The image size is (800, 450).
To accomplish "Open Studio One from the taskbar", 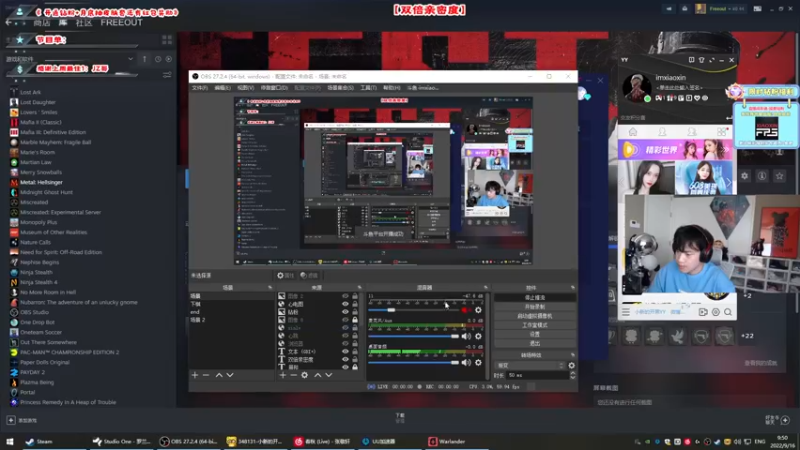I will pos(121,441).
